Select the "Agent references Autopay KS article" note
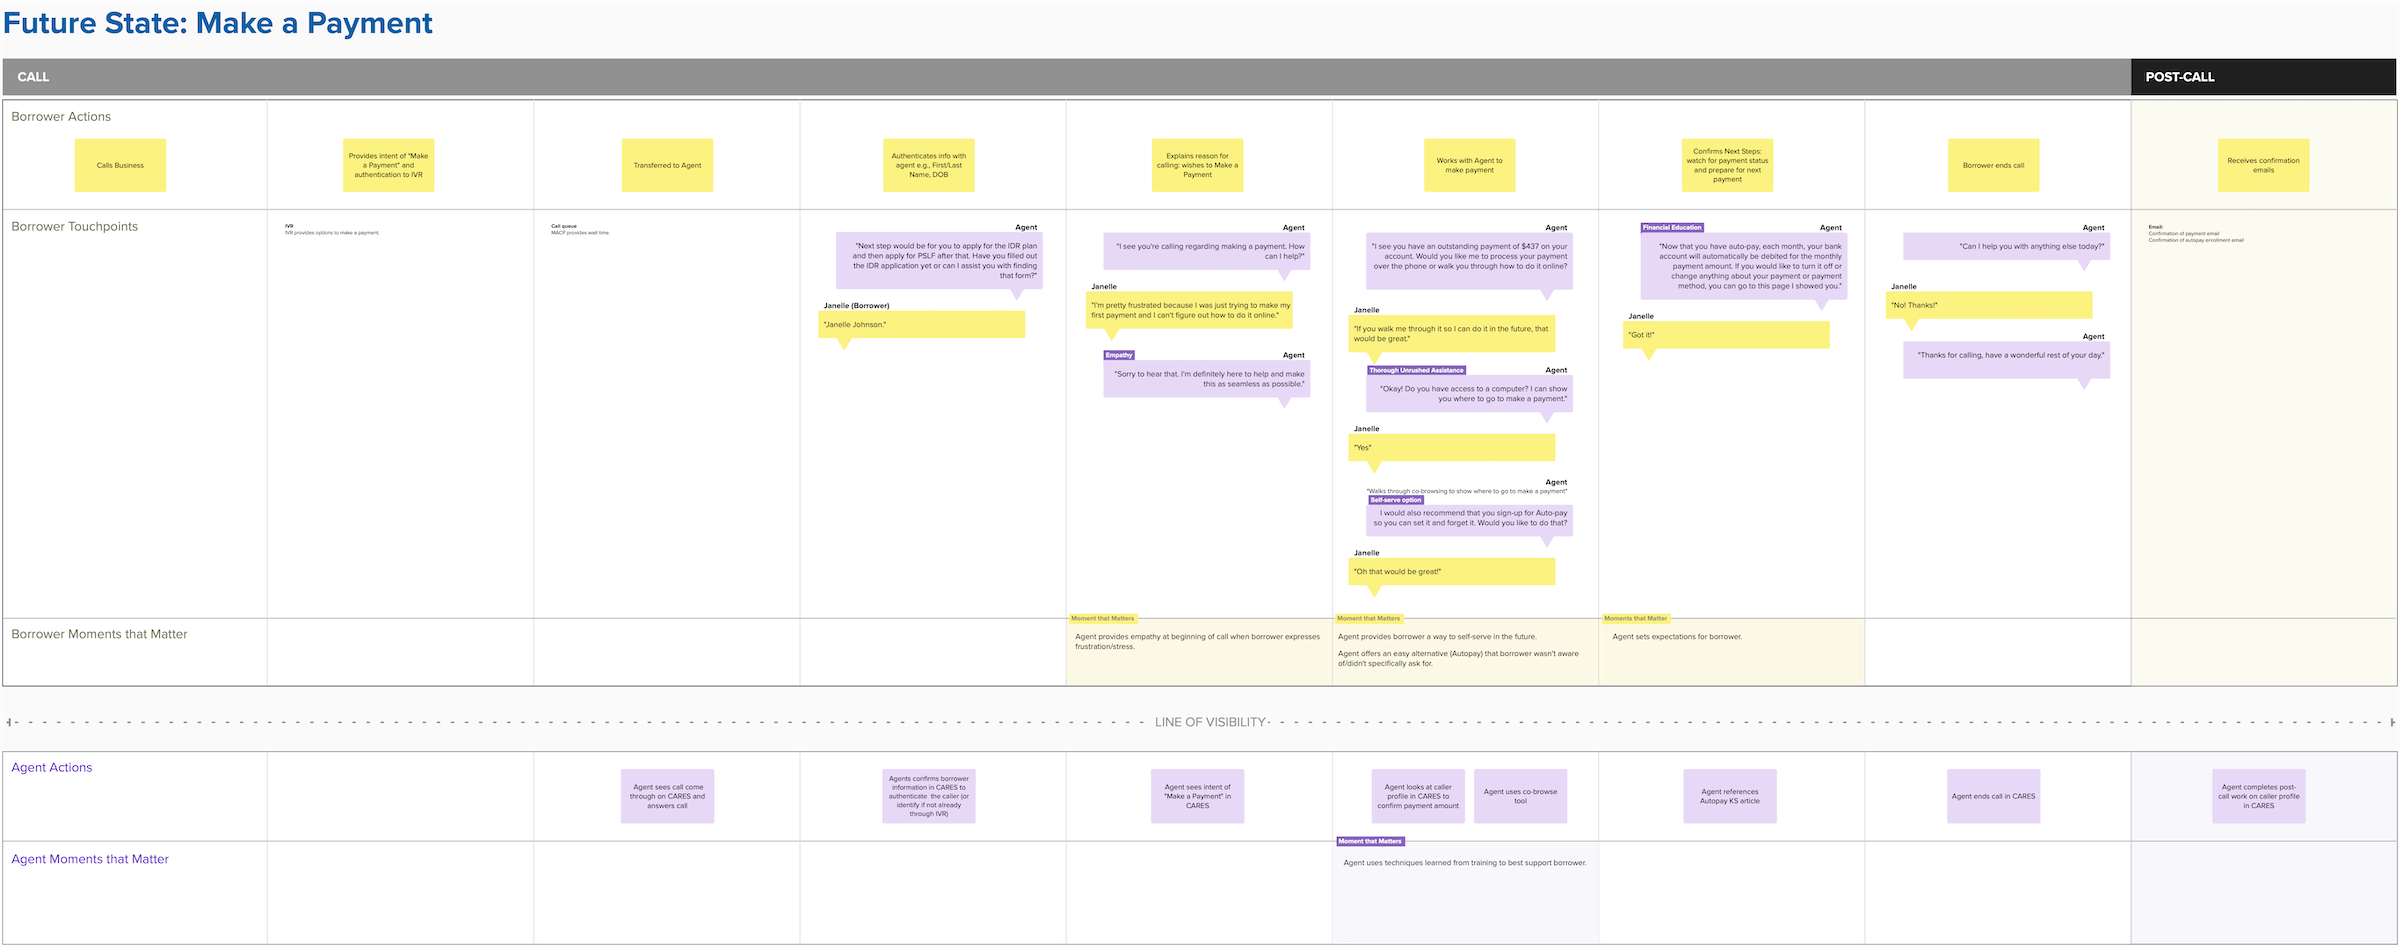 [x=1730, y=796]
